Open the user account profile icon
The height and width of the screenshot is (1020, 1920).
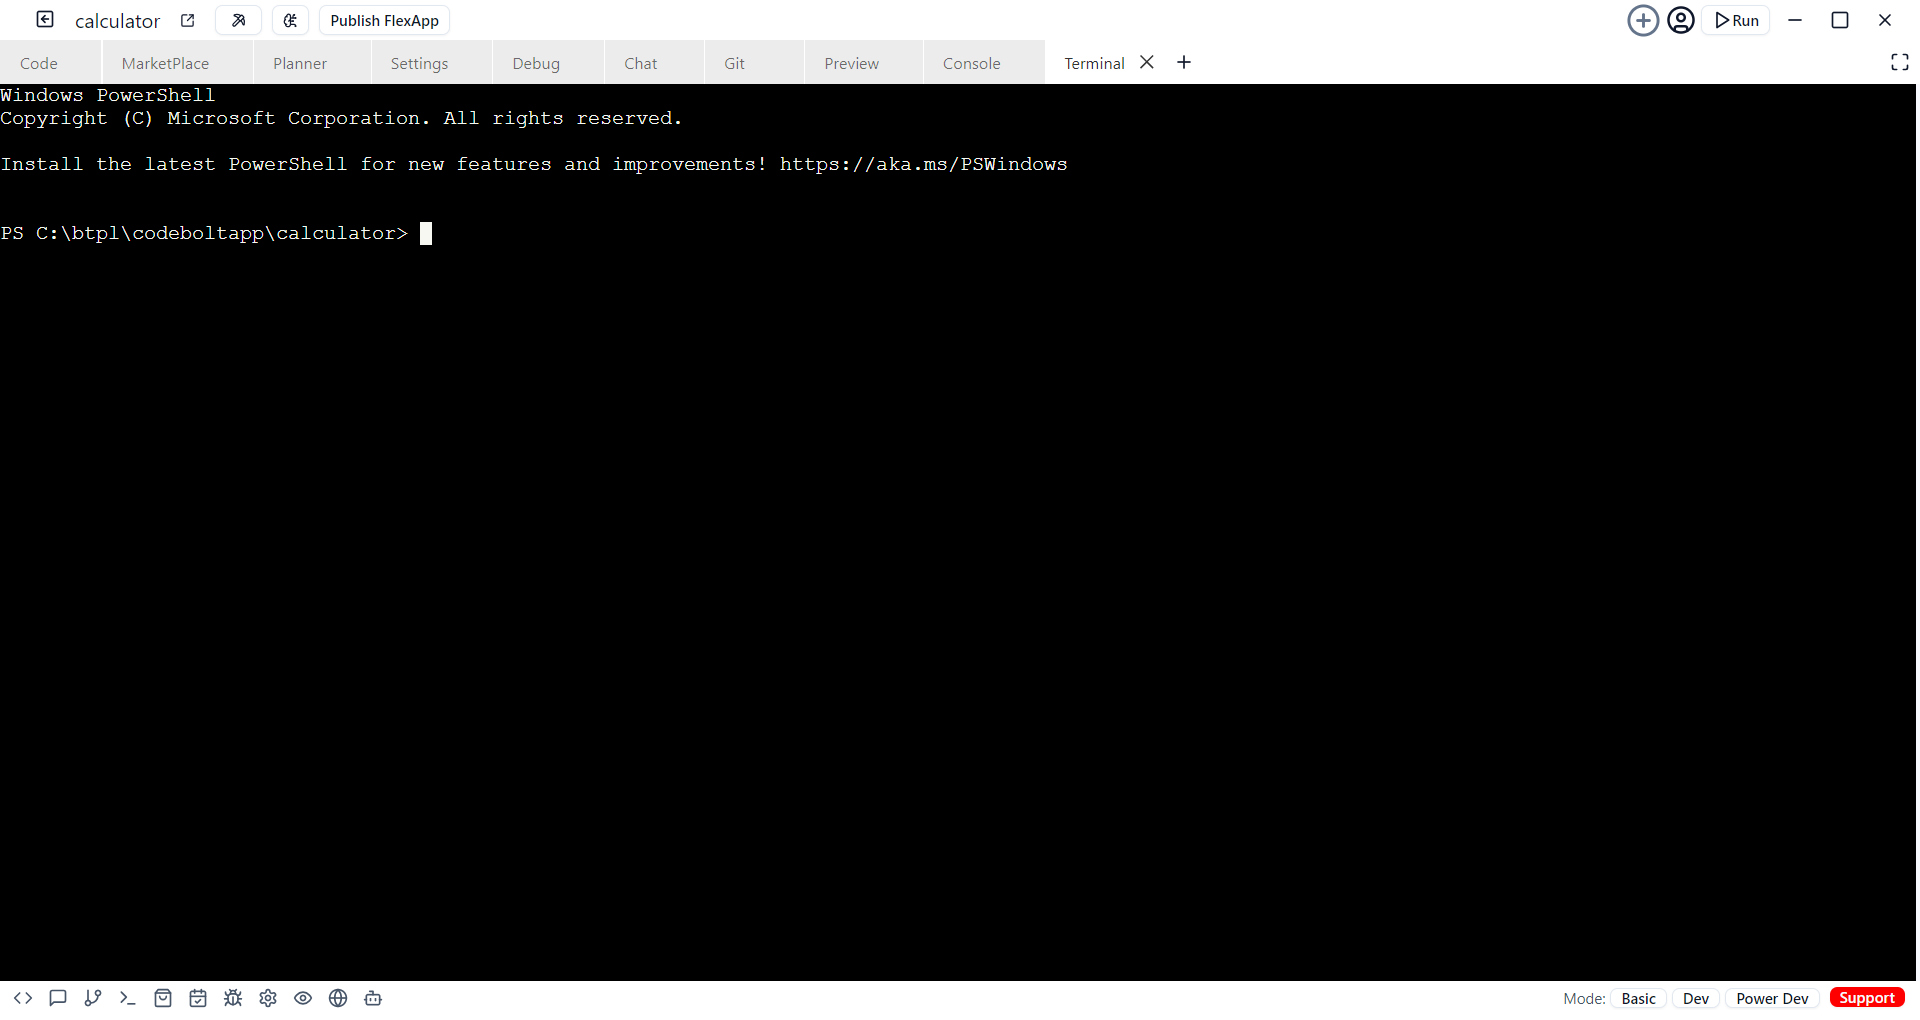click(x=1681, y=20)
